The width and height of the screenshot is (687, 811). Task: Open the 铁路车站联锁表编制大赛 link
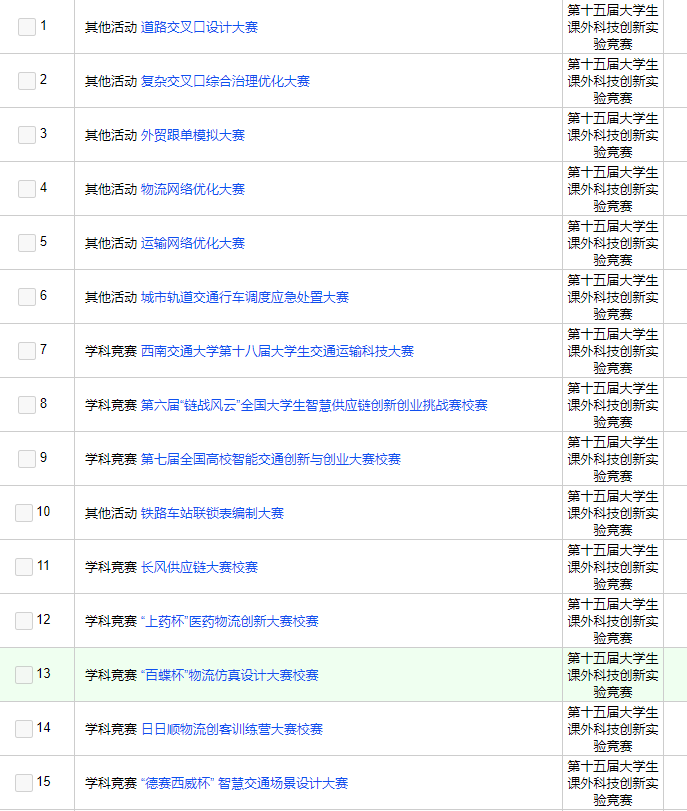coord(212,513)
